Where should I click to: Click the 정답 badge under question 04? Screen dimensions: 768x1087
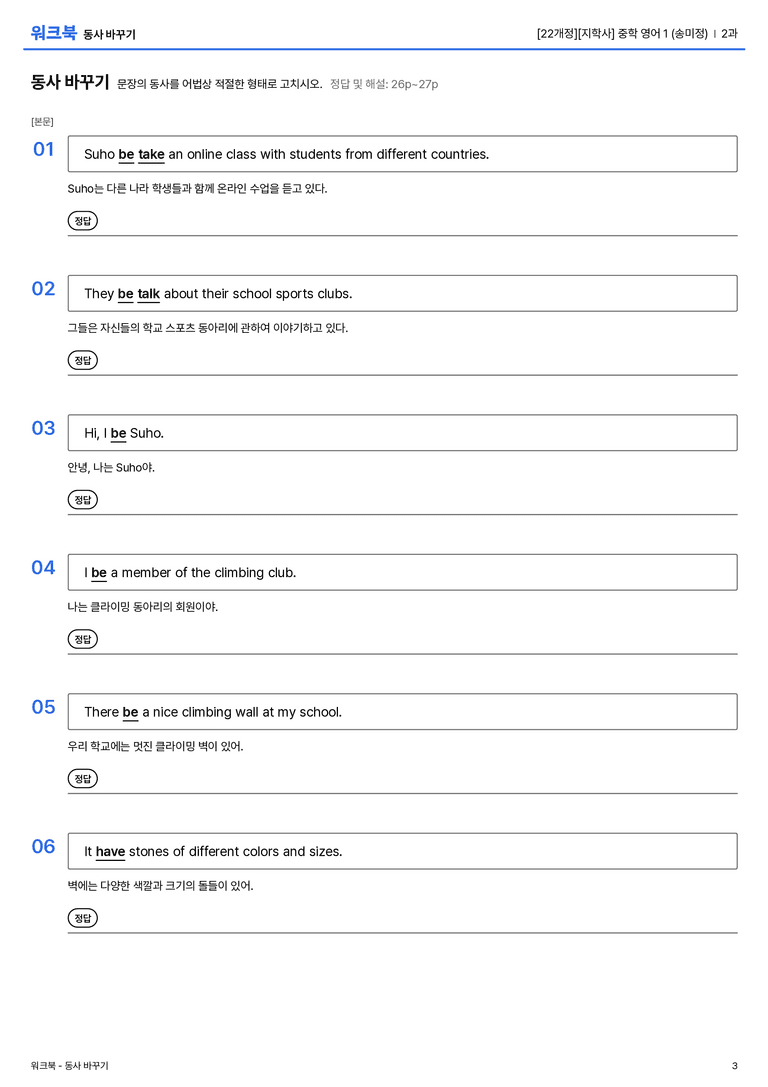coord(82,638)
